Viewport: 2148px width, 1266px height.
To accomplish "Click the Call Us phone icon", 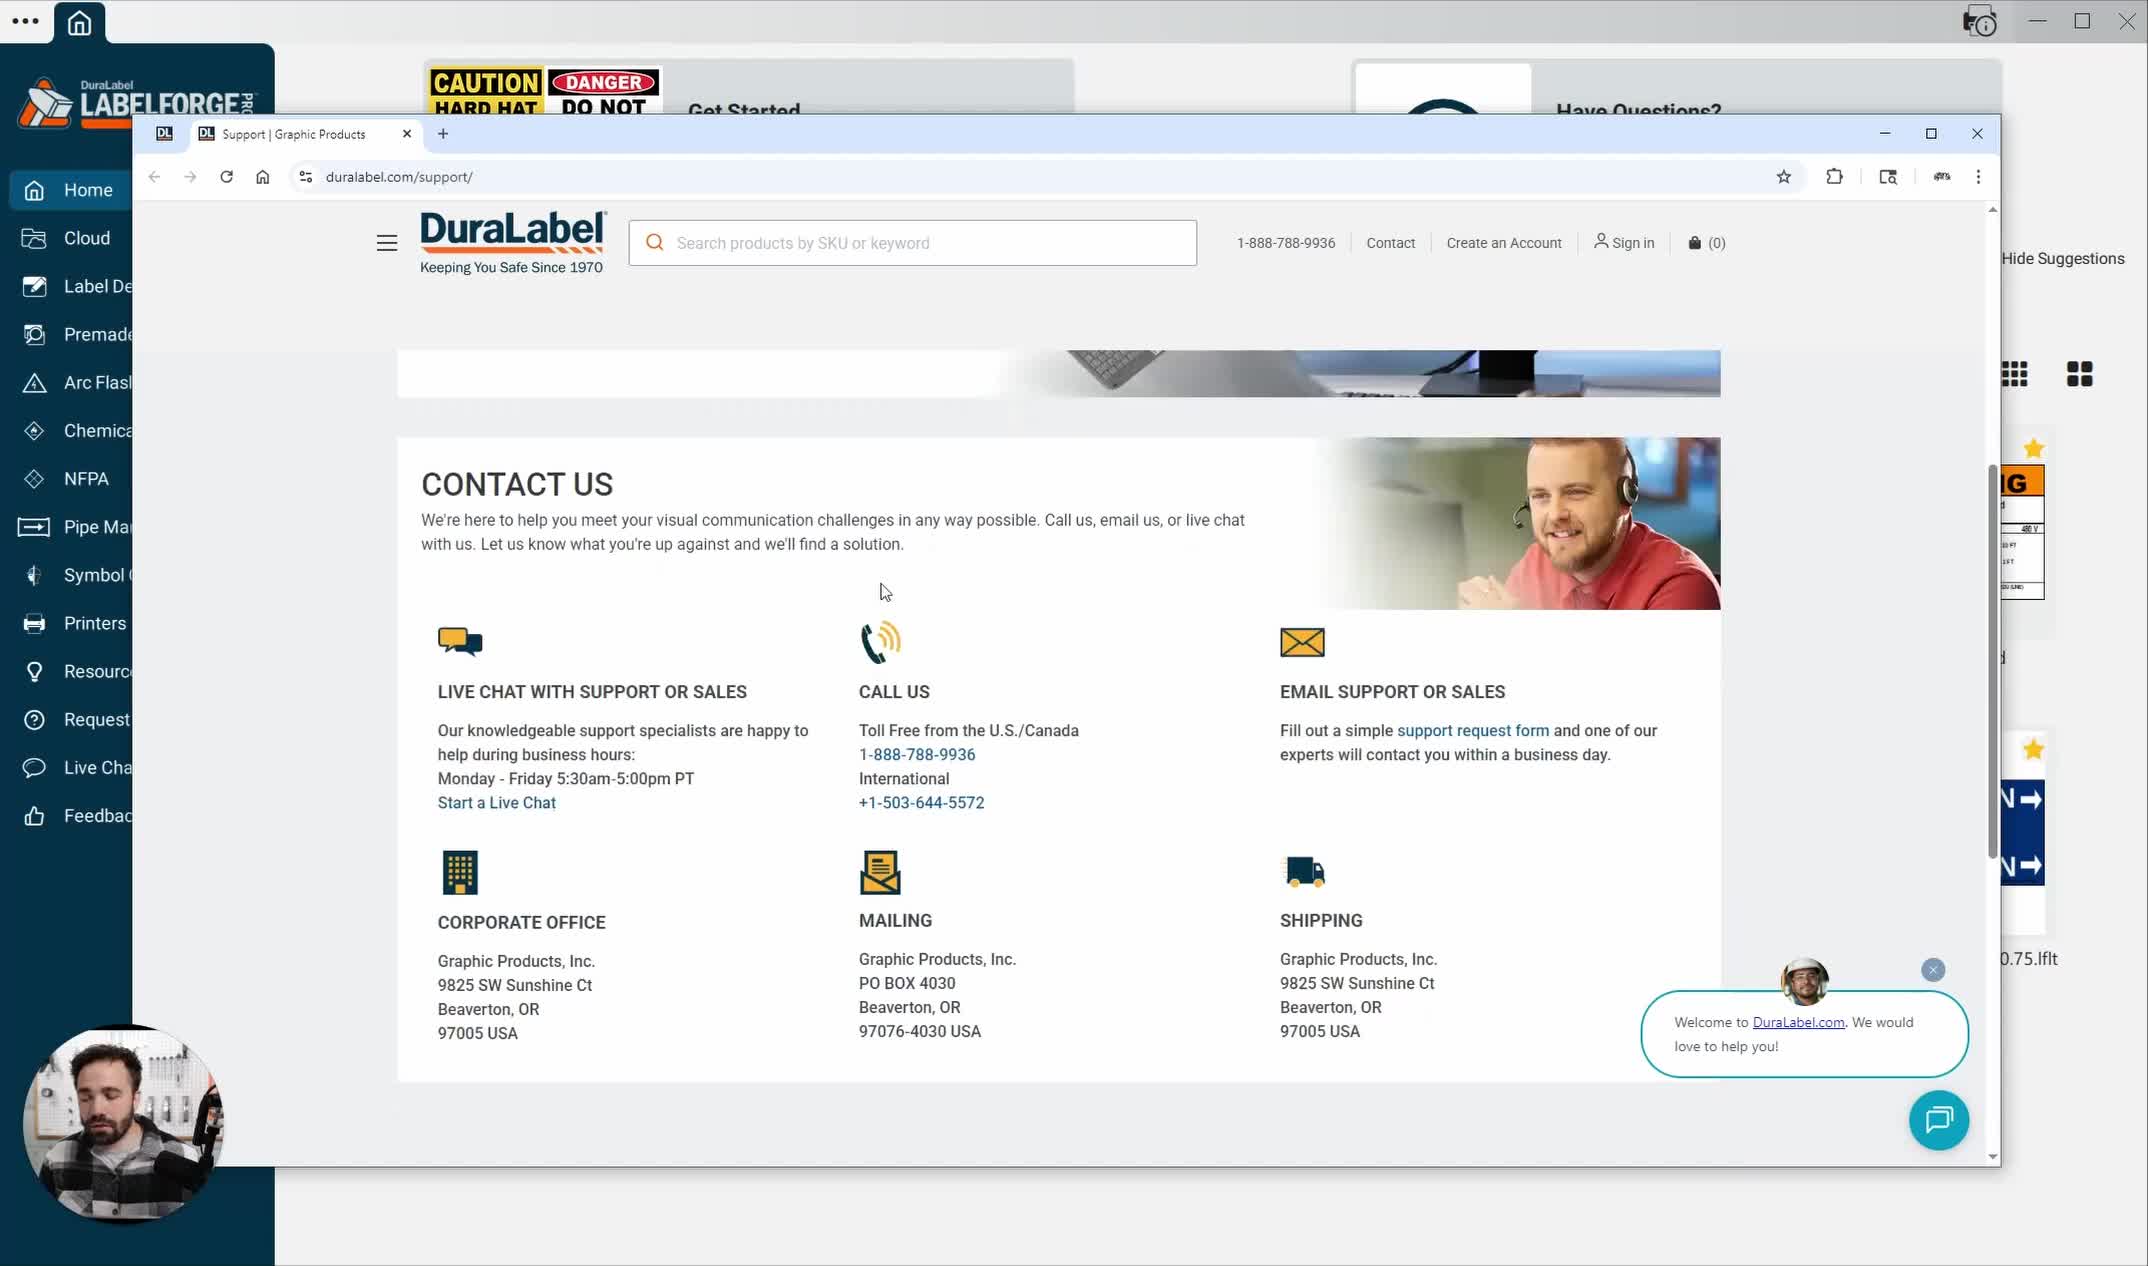I will pos(881,642).
